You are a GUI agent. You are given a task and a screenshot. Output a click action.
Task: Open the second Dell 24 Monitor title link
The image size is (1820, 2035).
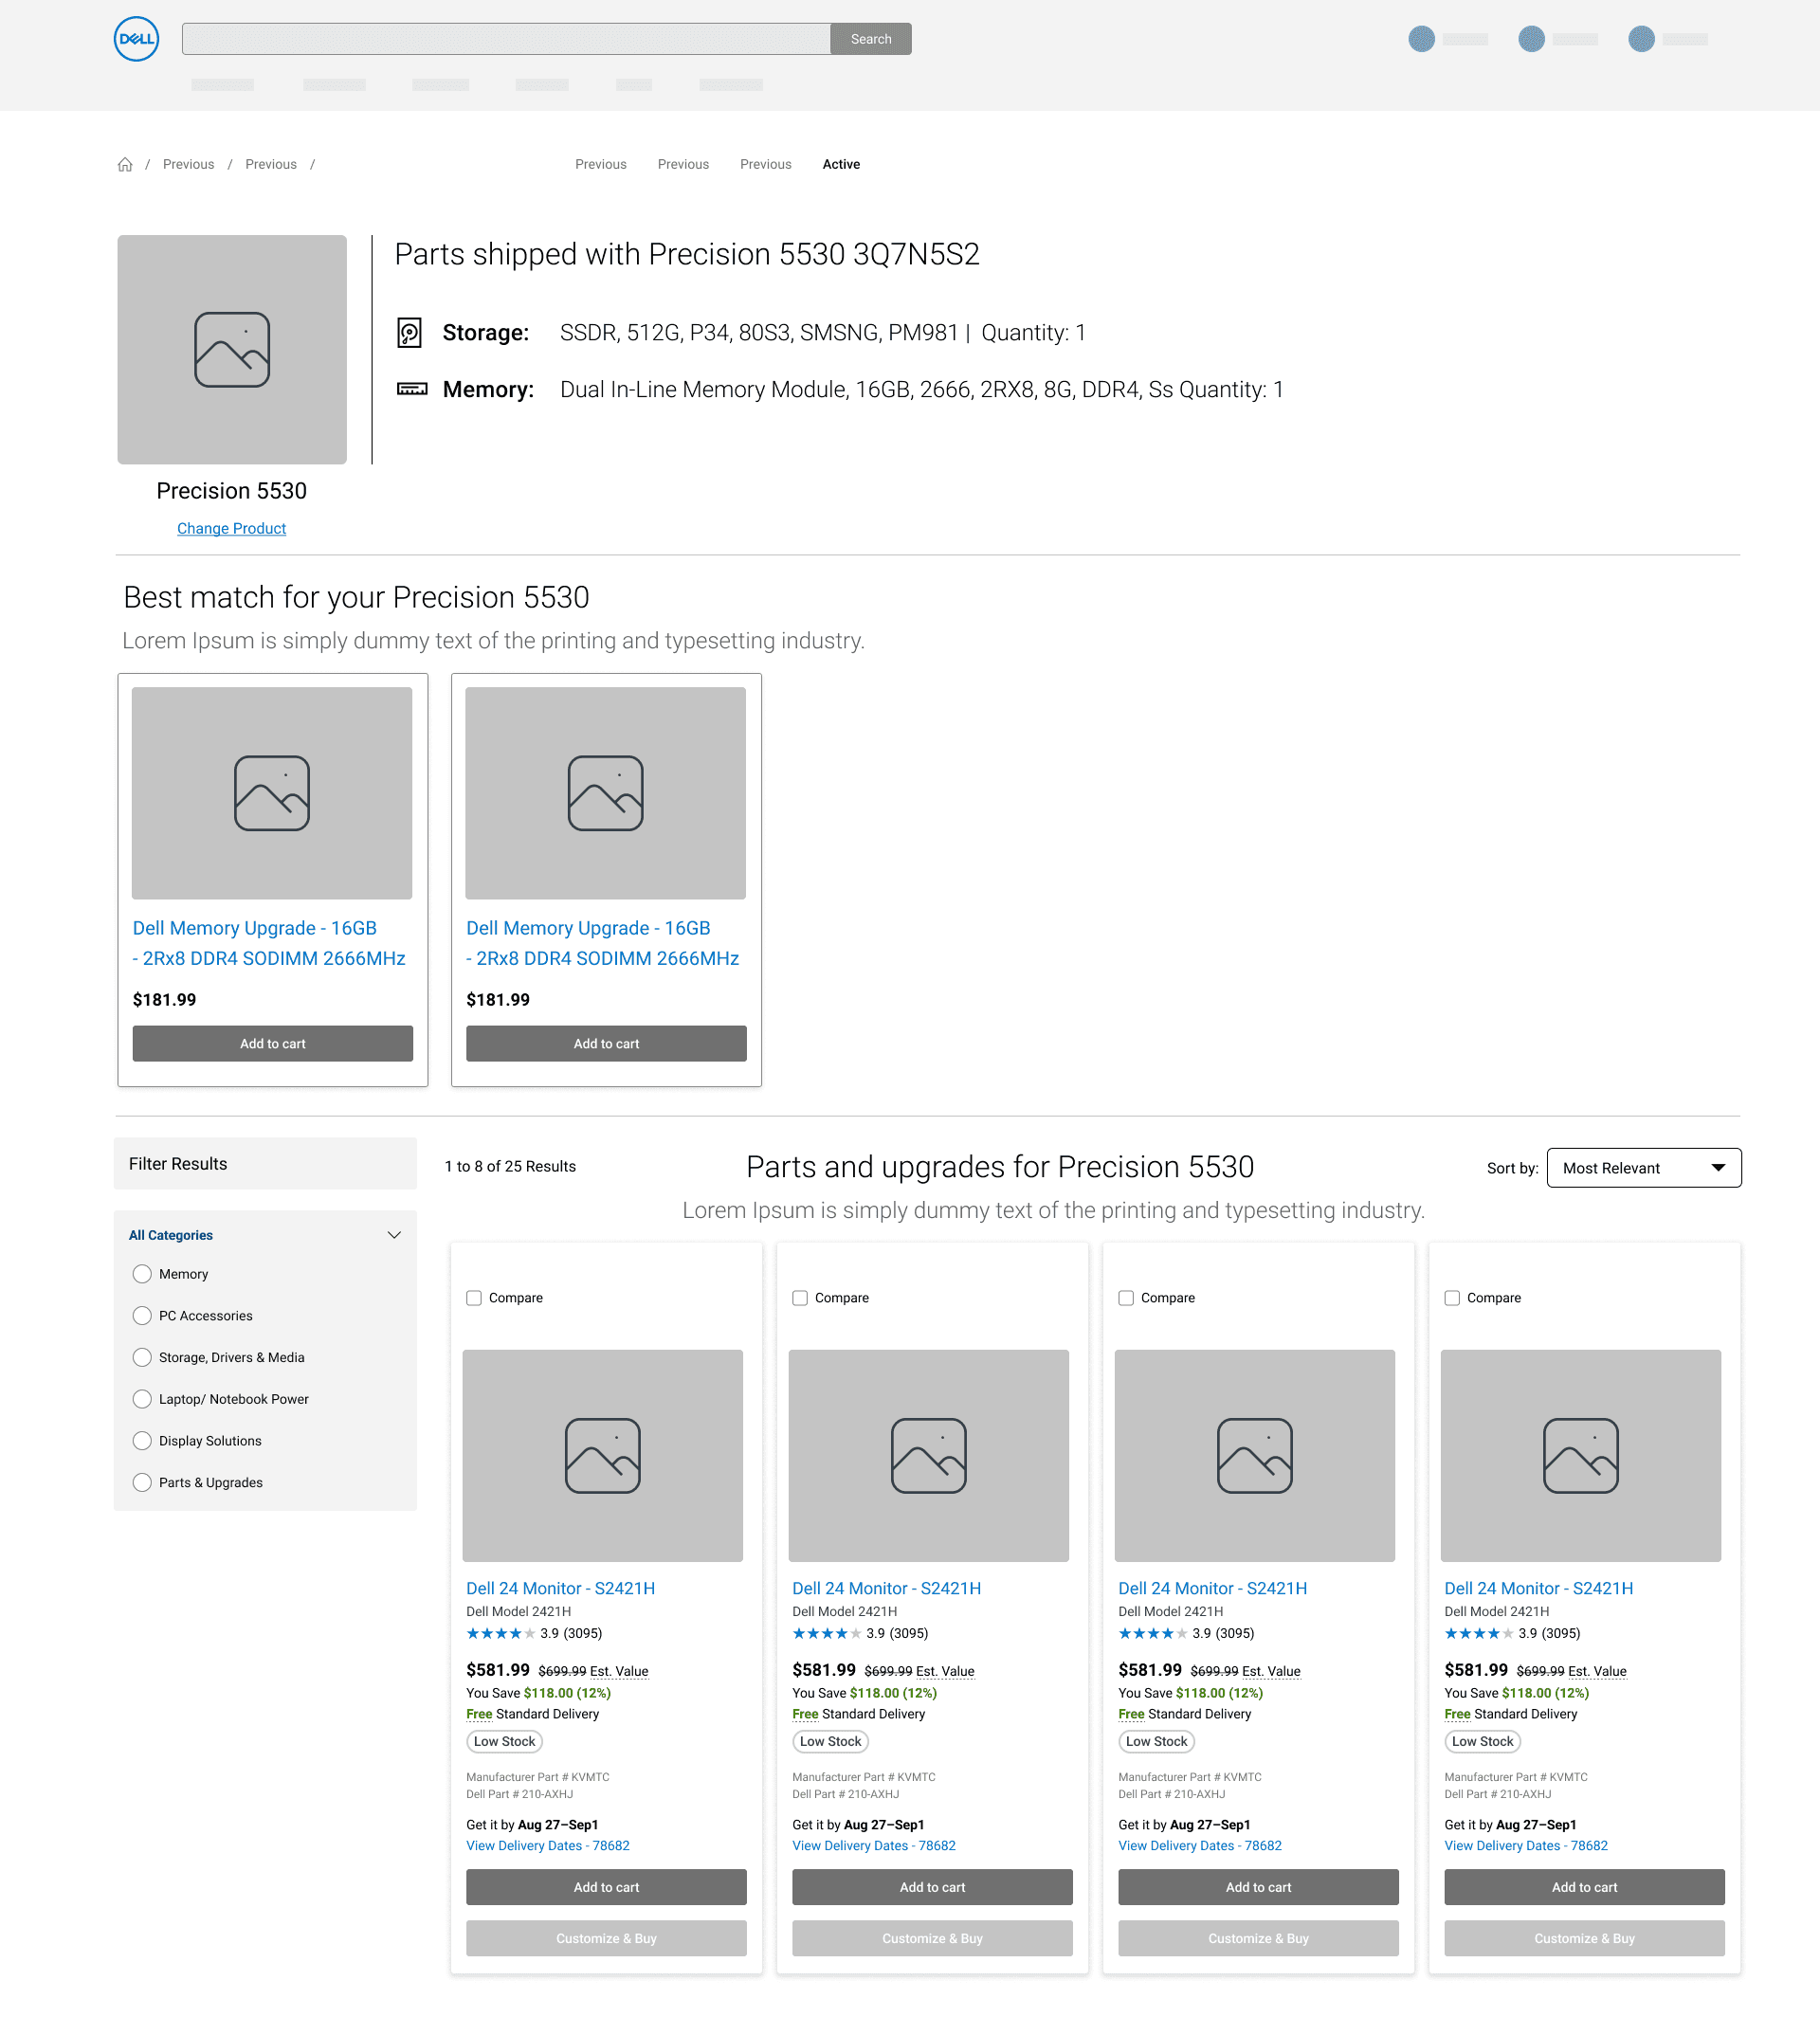[x=887, y=1589]
